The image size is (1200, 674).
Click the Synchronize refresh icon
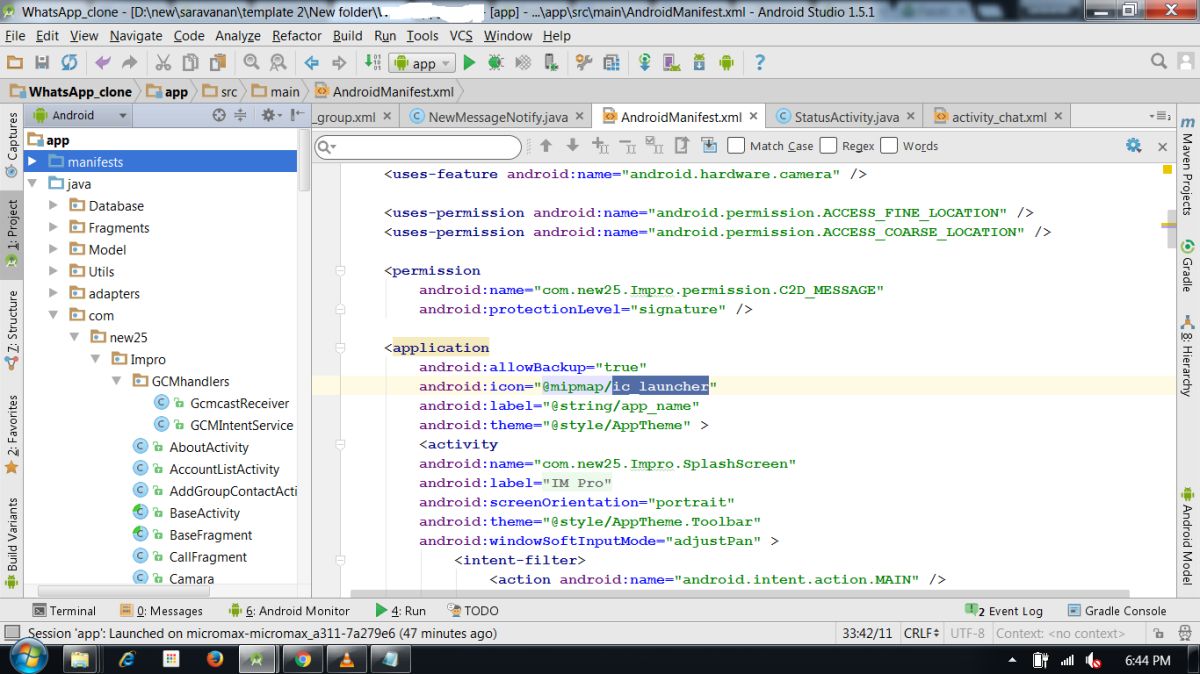[69, 62]
